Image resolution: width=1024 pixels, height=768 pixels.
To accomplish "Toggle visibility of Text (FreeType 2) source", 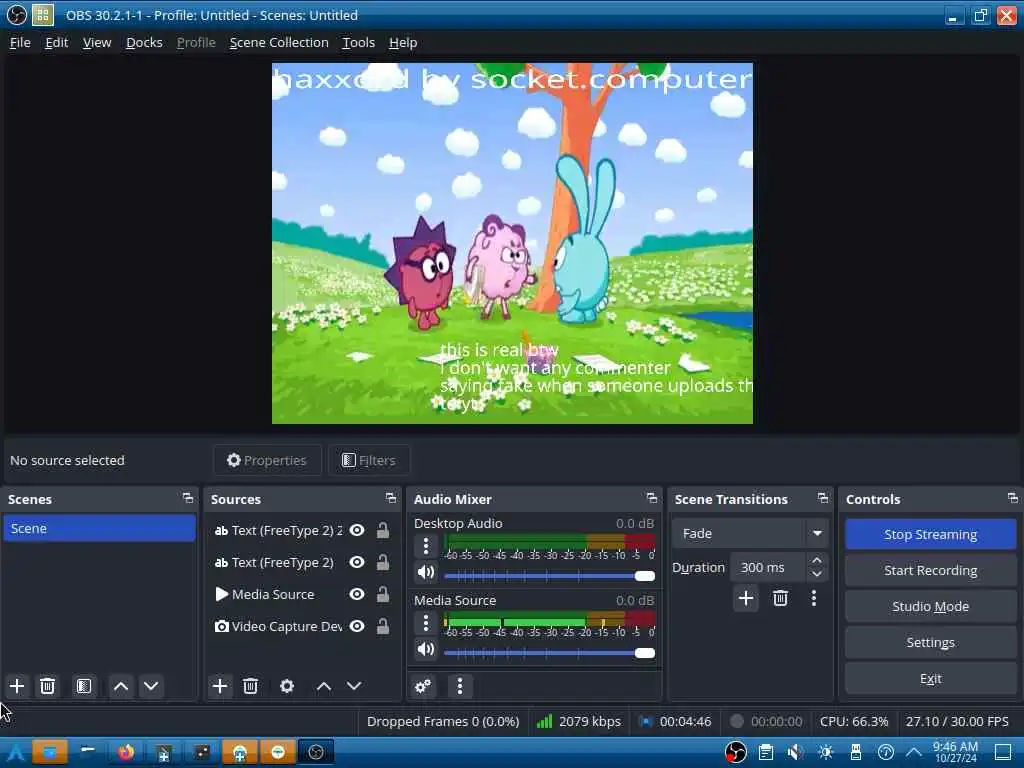I will [x=357, y=562].
